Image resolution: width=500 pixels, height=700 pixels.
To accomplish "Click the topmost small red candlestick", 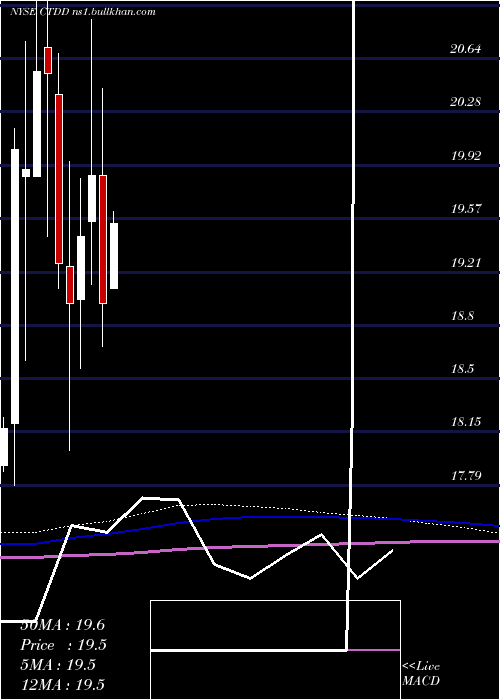I will [x=48, y=60].
